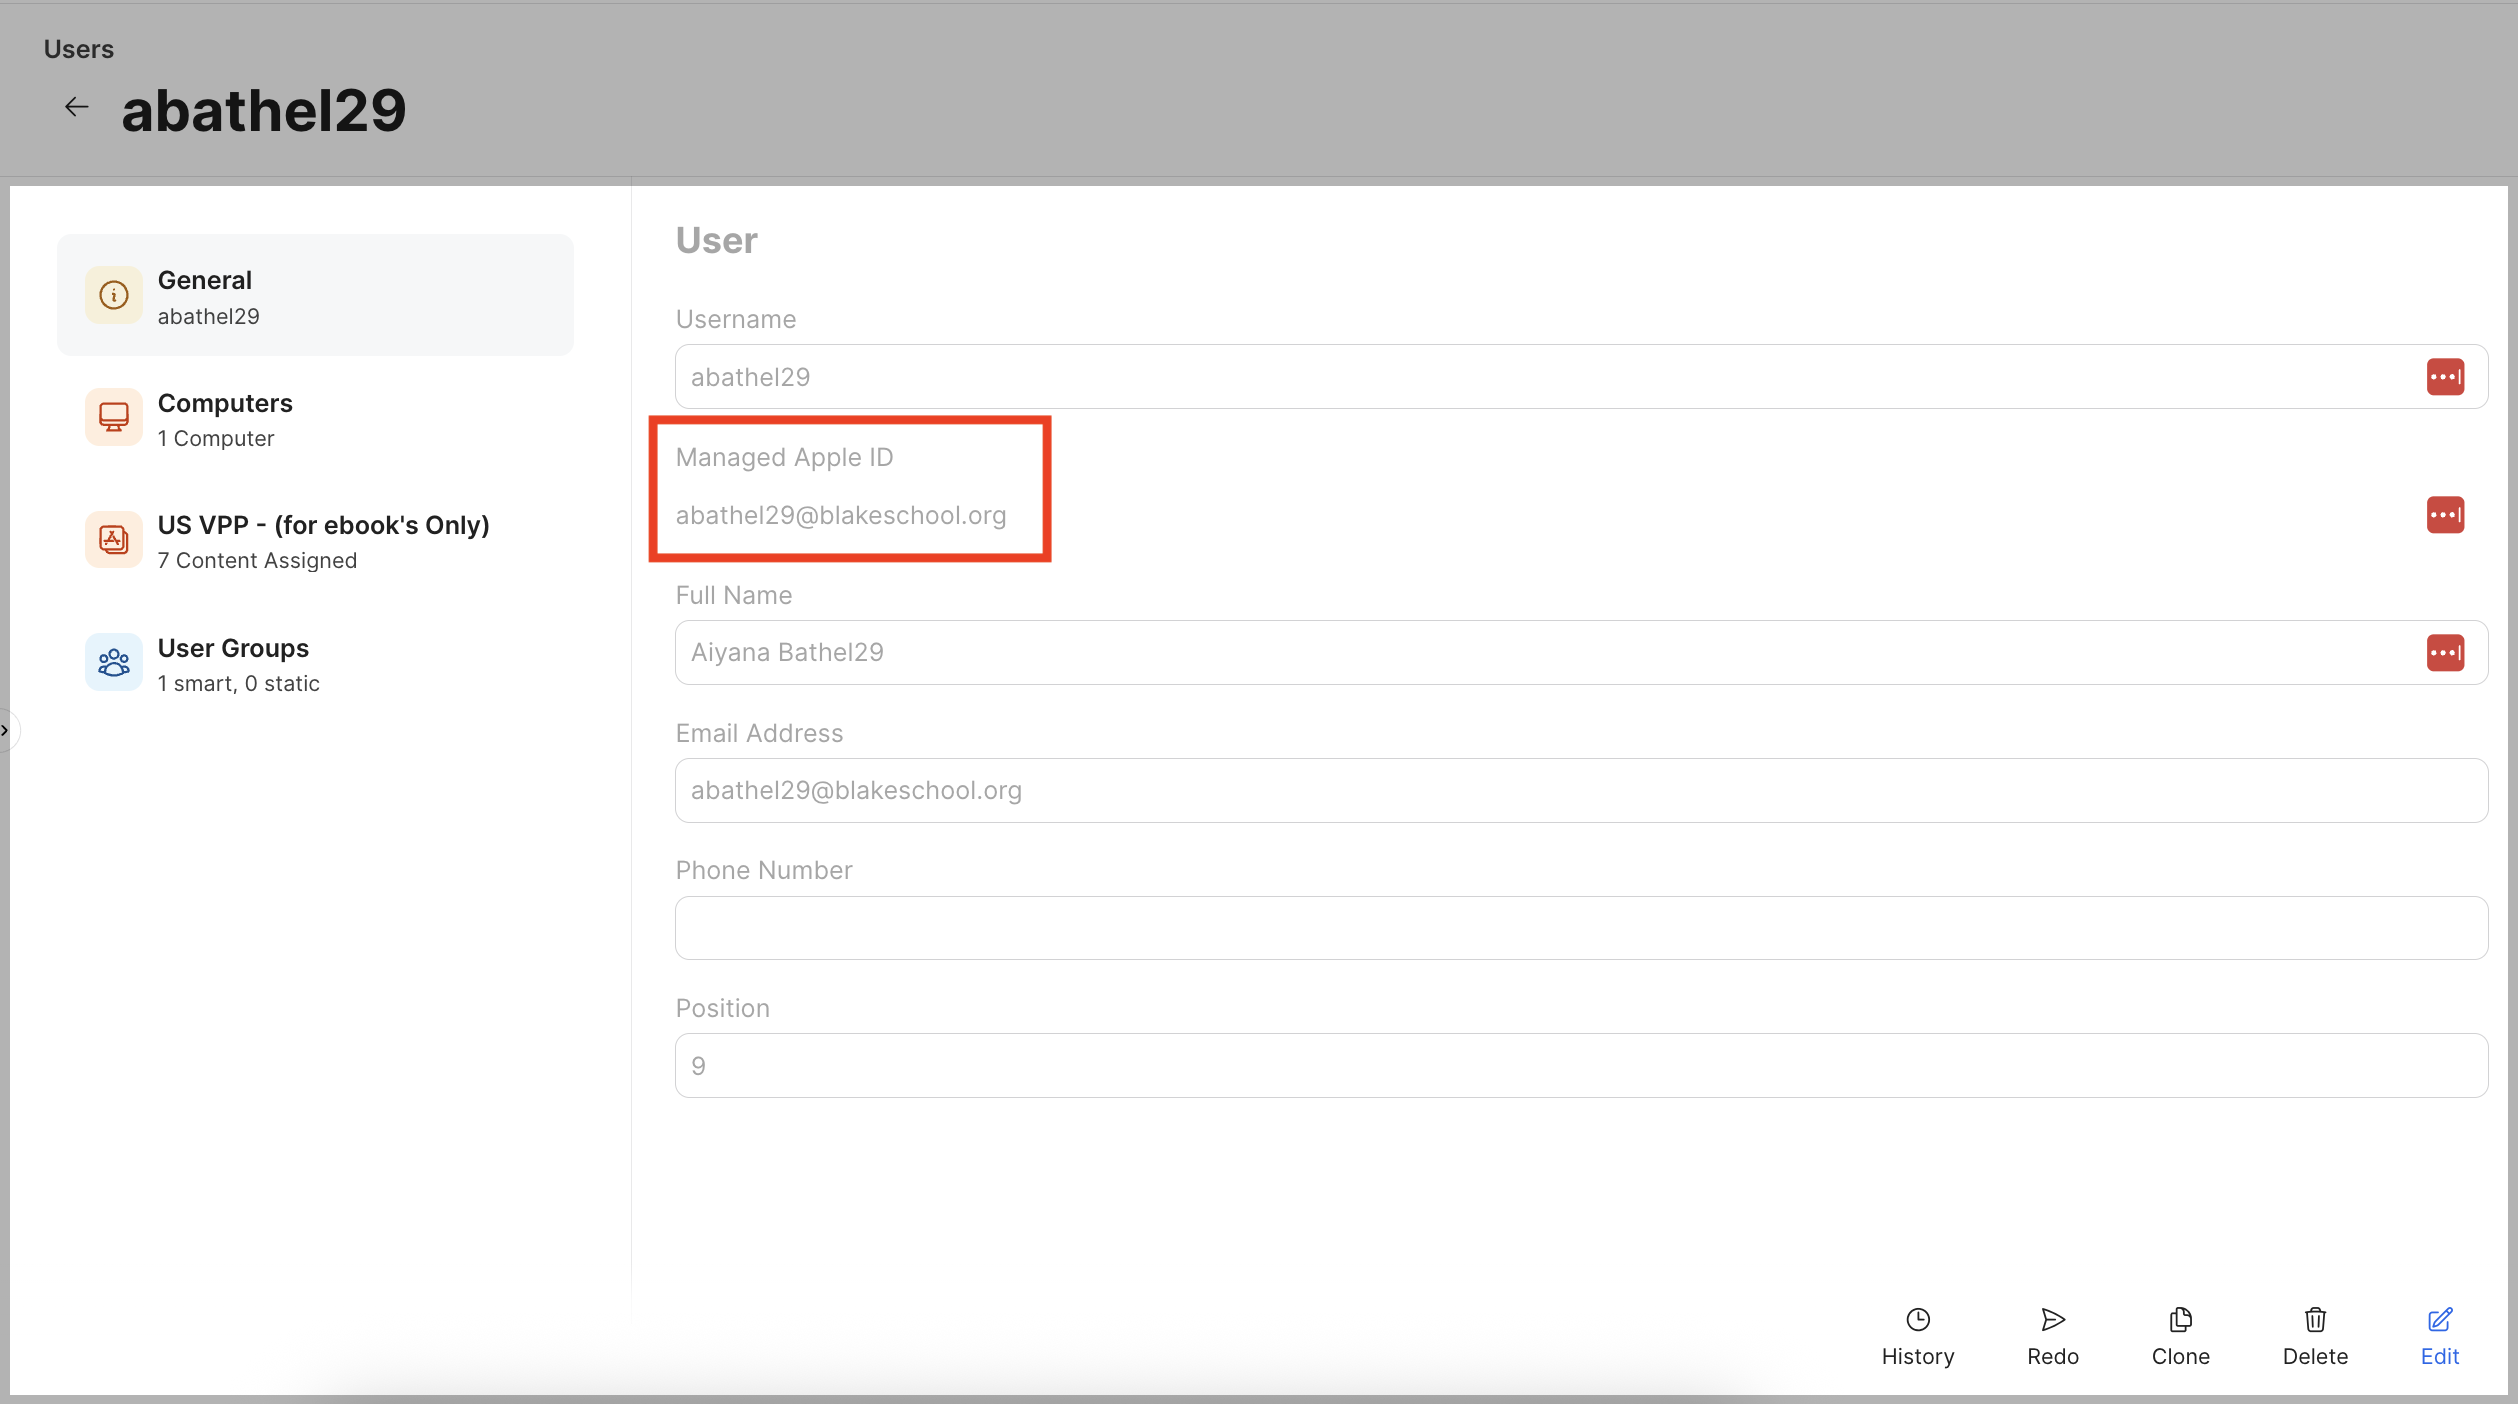This screenshot has height=1404, width=2518.
Task: Click the User Groups people icon
Action: pyautogui.click(x=114, y=662)
